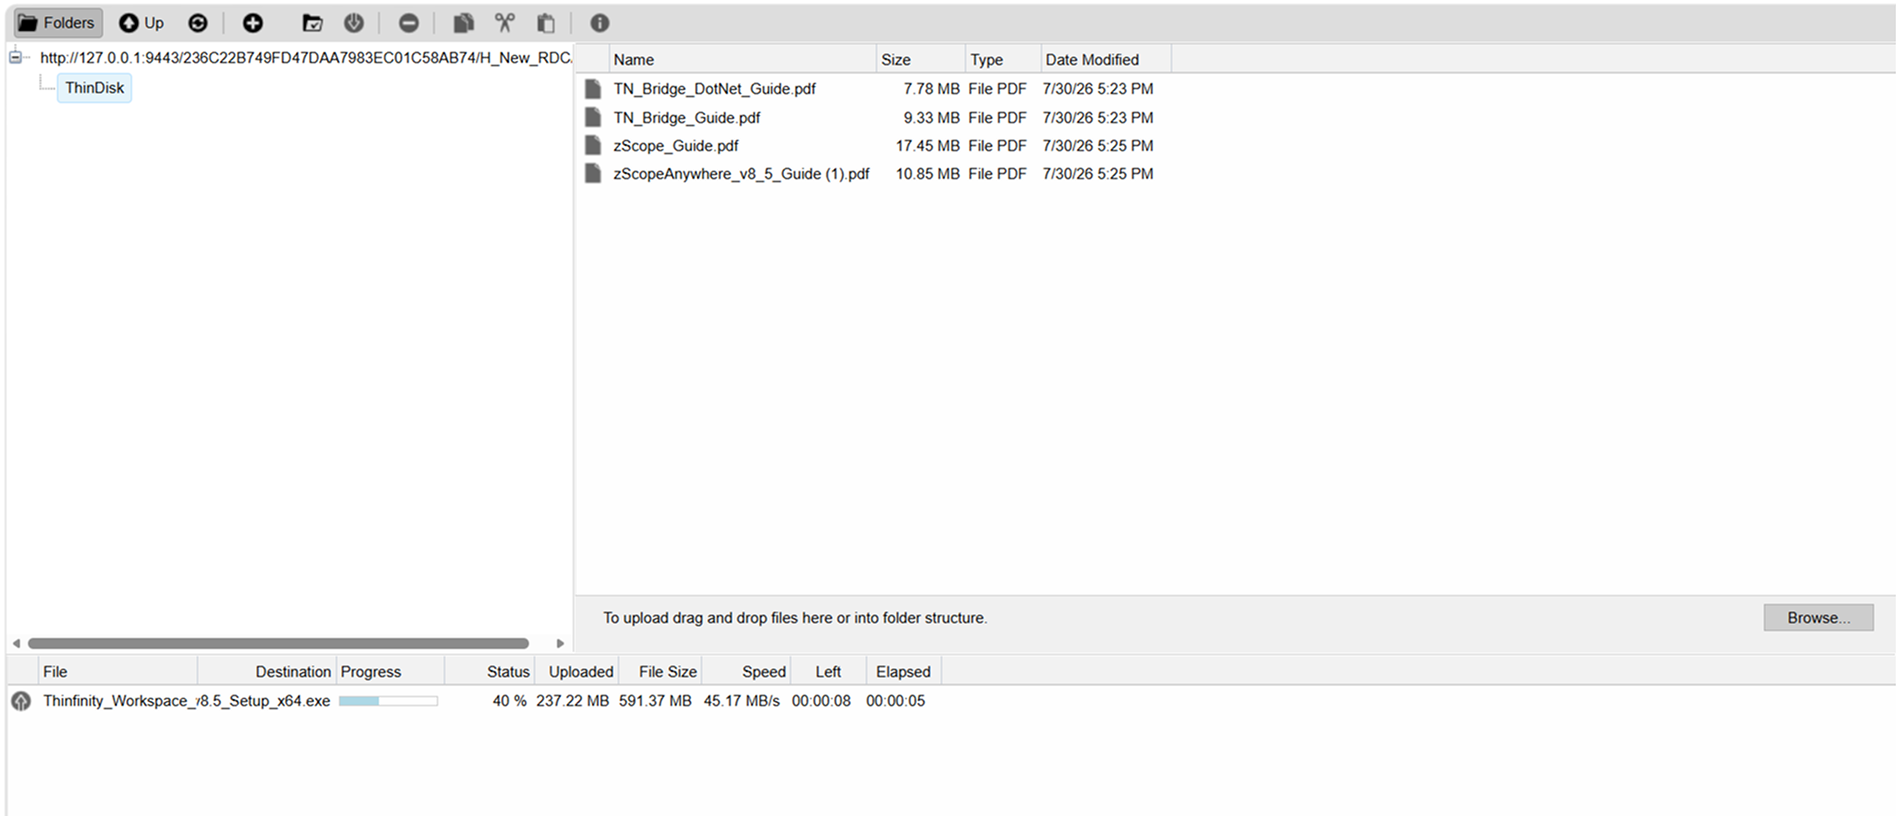Click the scissors cut icon
Screen dimensions: 1896x816
(505, 23)
